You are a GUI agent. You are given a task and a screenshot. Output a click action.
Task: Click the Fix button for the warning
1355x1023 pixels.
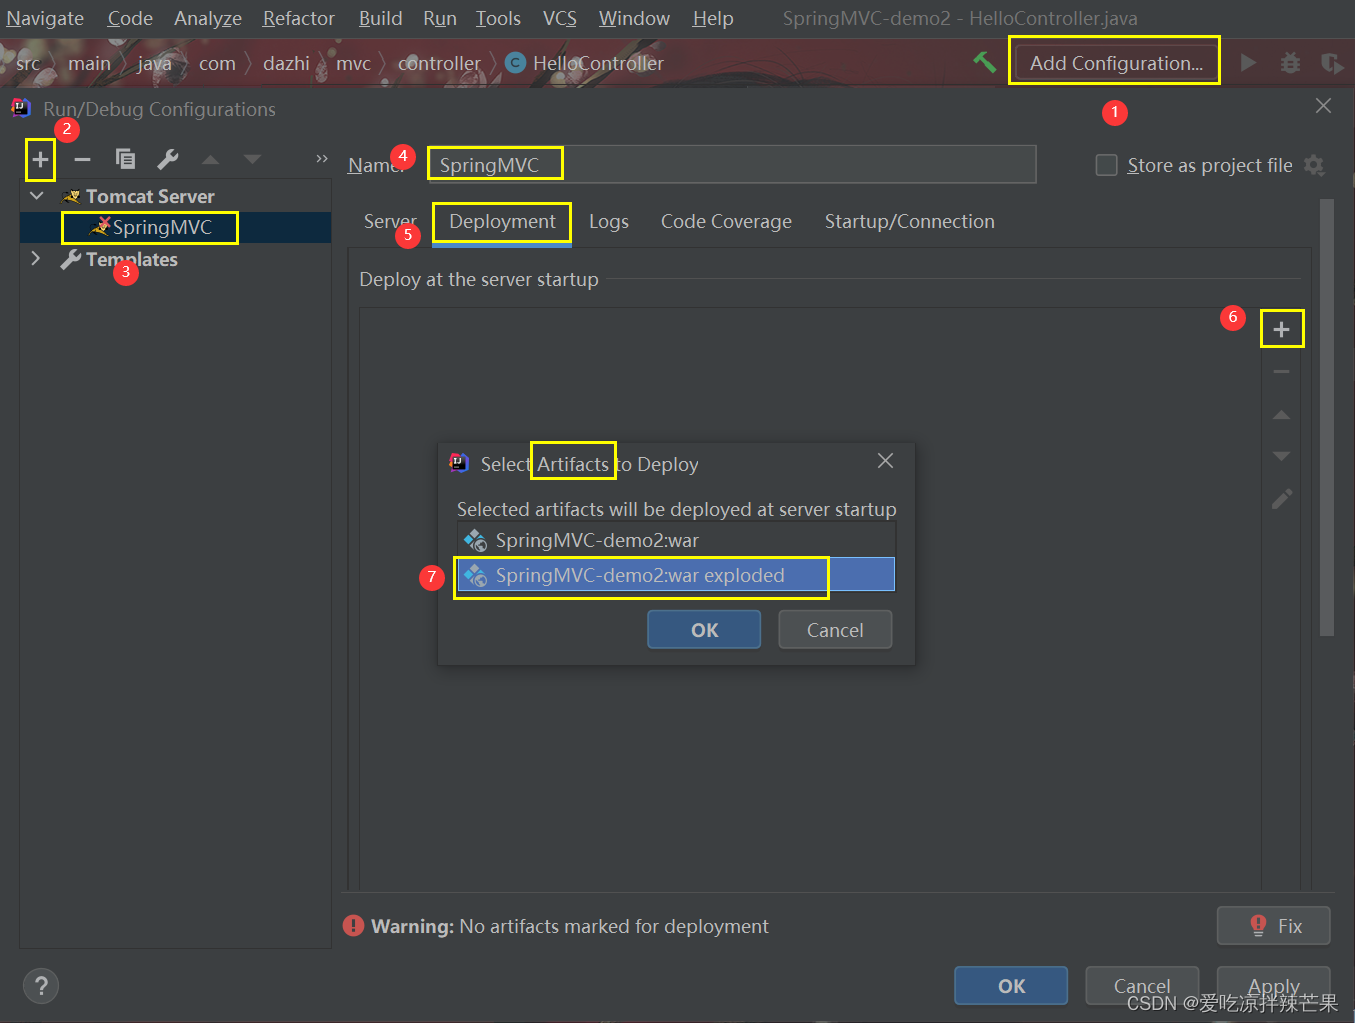pyautogui.click(x=1274, y=926)
